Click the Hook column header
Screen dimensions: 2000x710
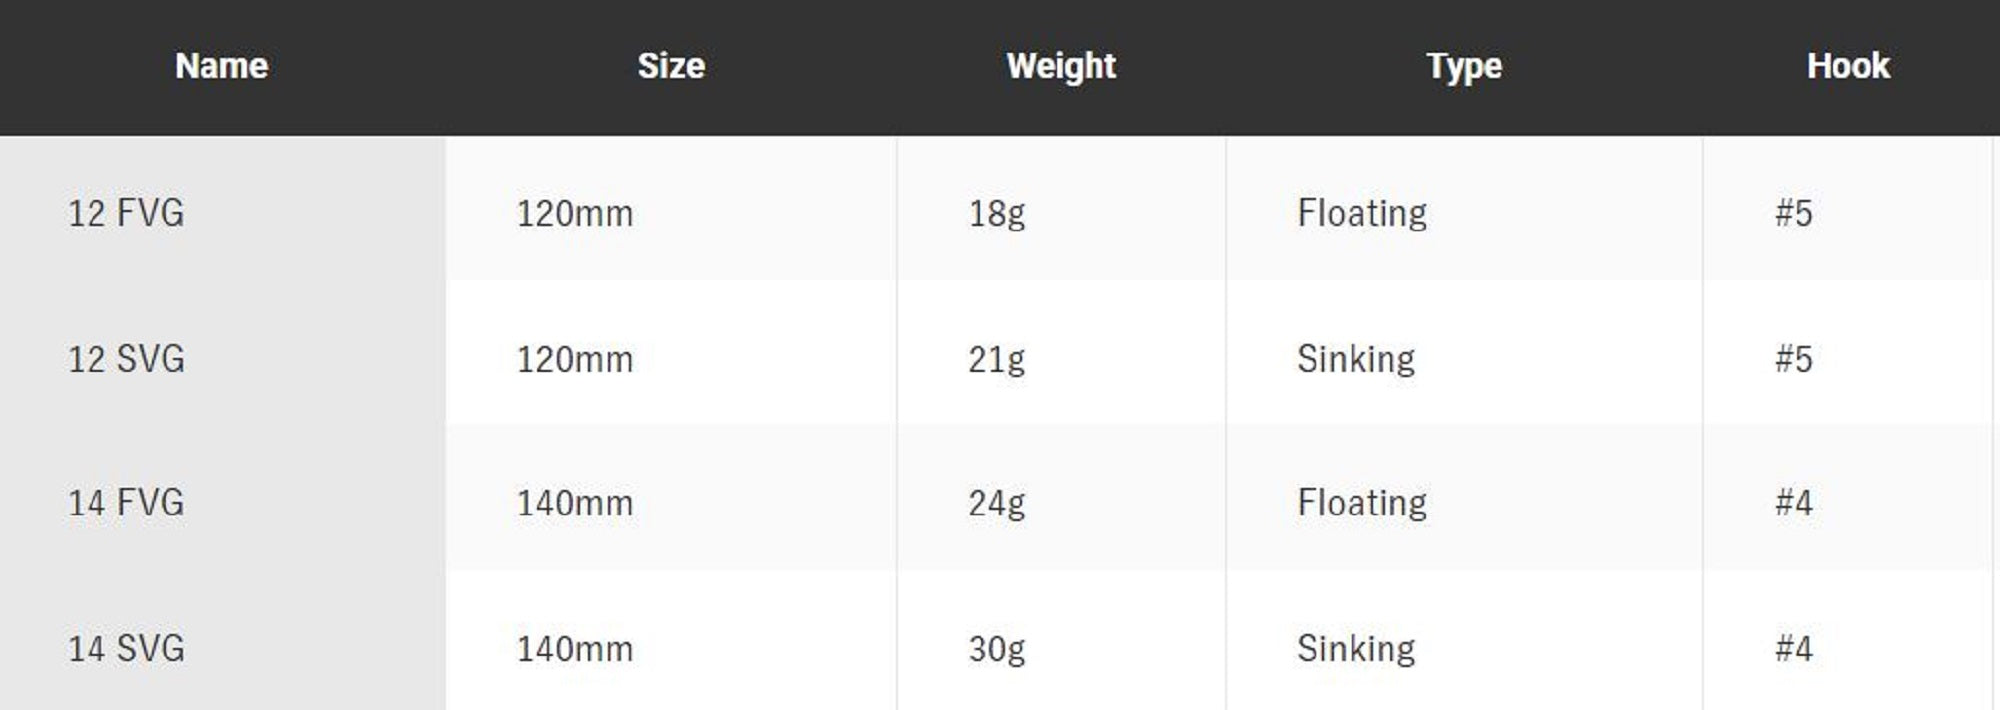[x=1848, y=66]
